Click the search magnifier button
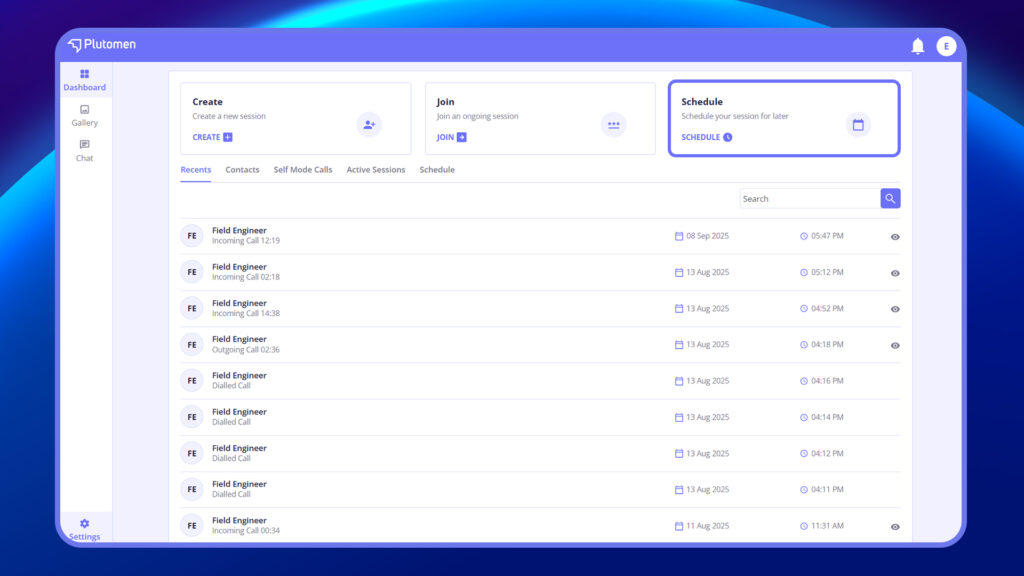The height and width of the screenshot is (576, 1024). pos(890,199)
